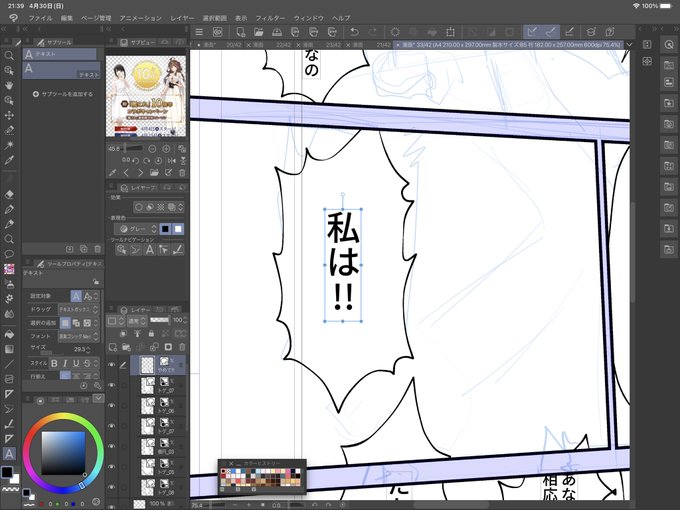Select the Fill bucket tool
This screenshot has width=680, height=510.
[x=9, y=334]
